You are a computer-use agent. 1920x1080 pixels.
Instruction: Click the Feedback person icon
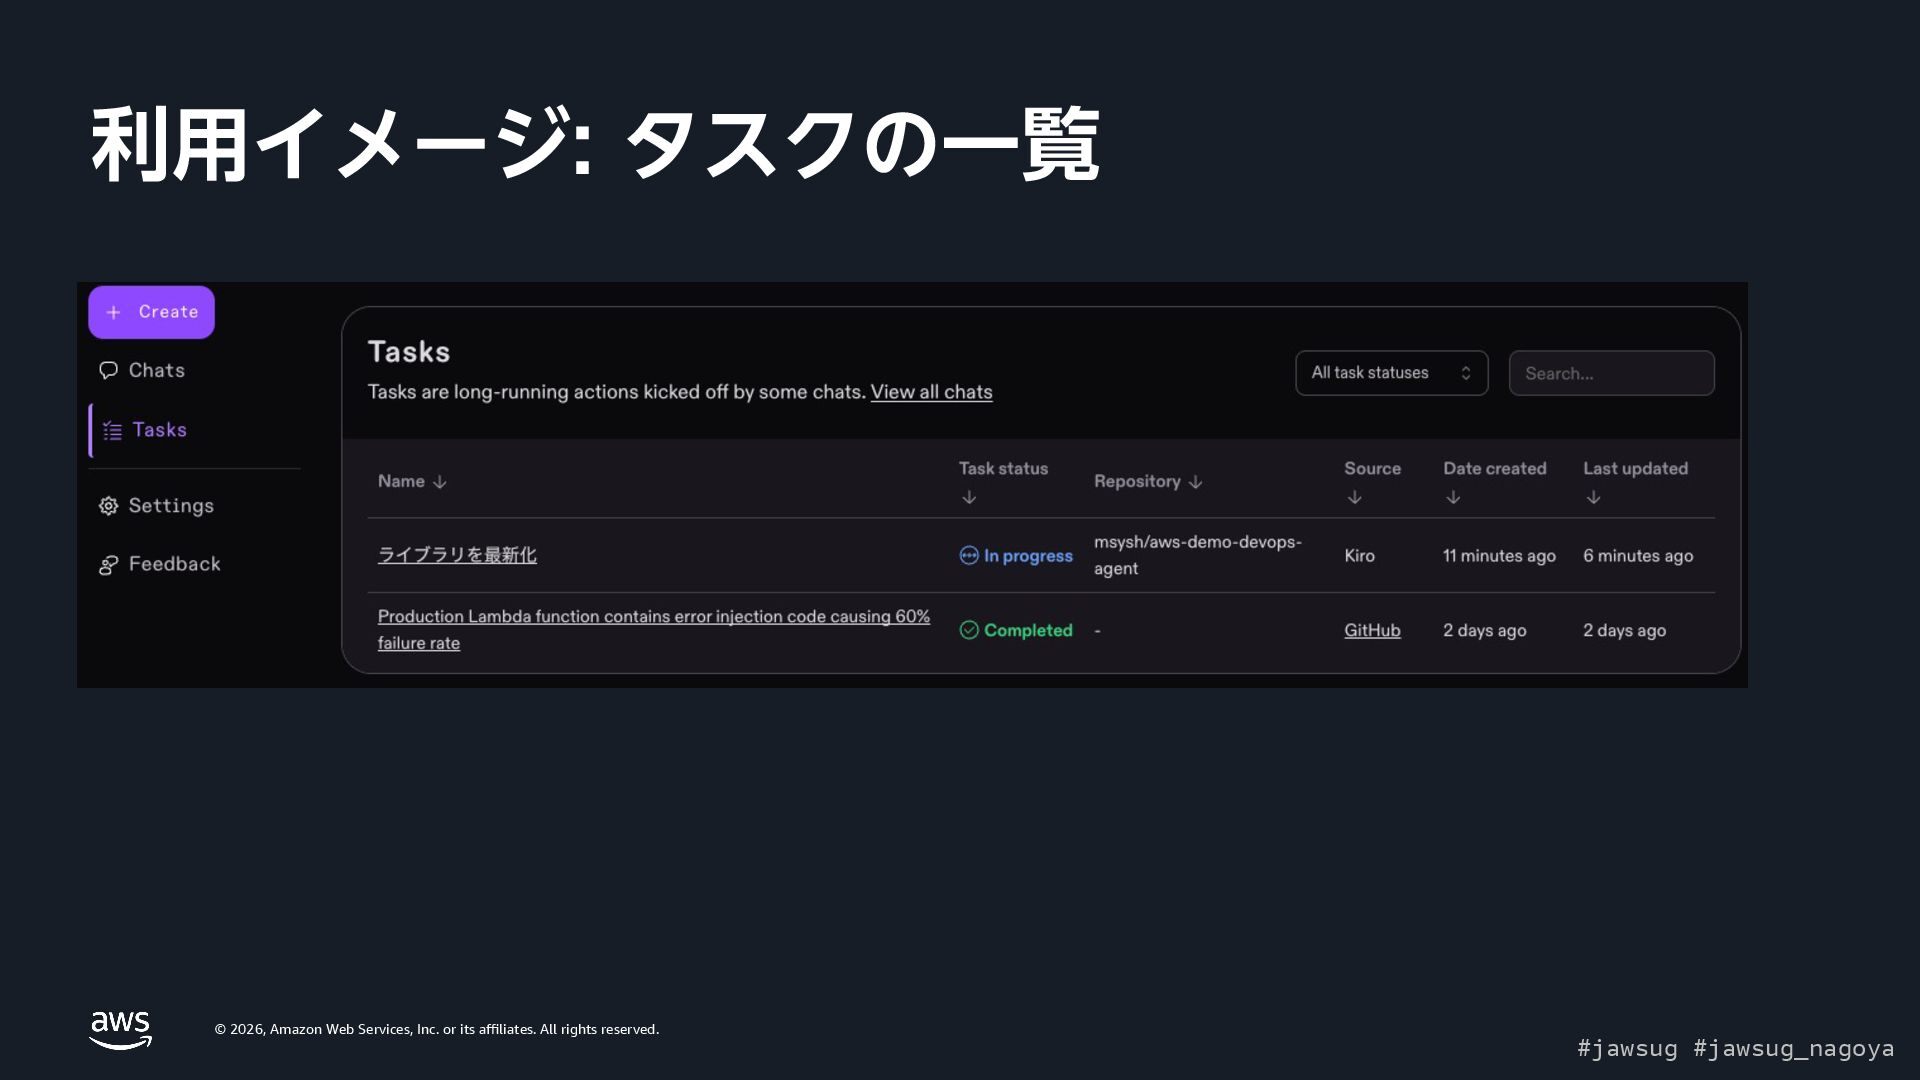pos(108,565)
